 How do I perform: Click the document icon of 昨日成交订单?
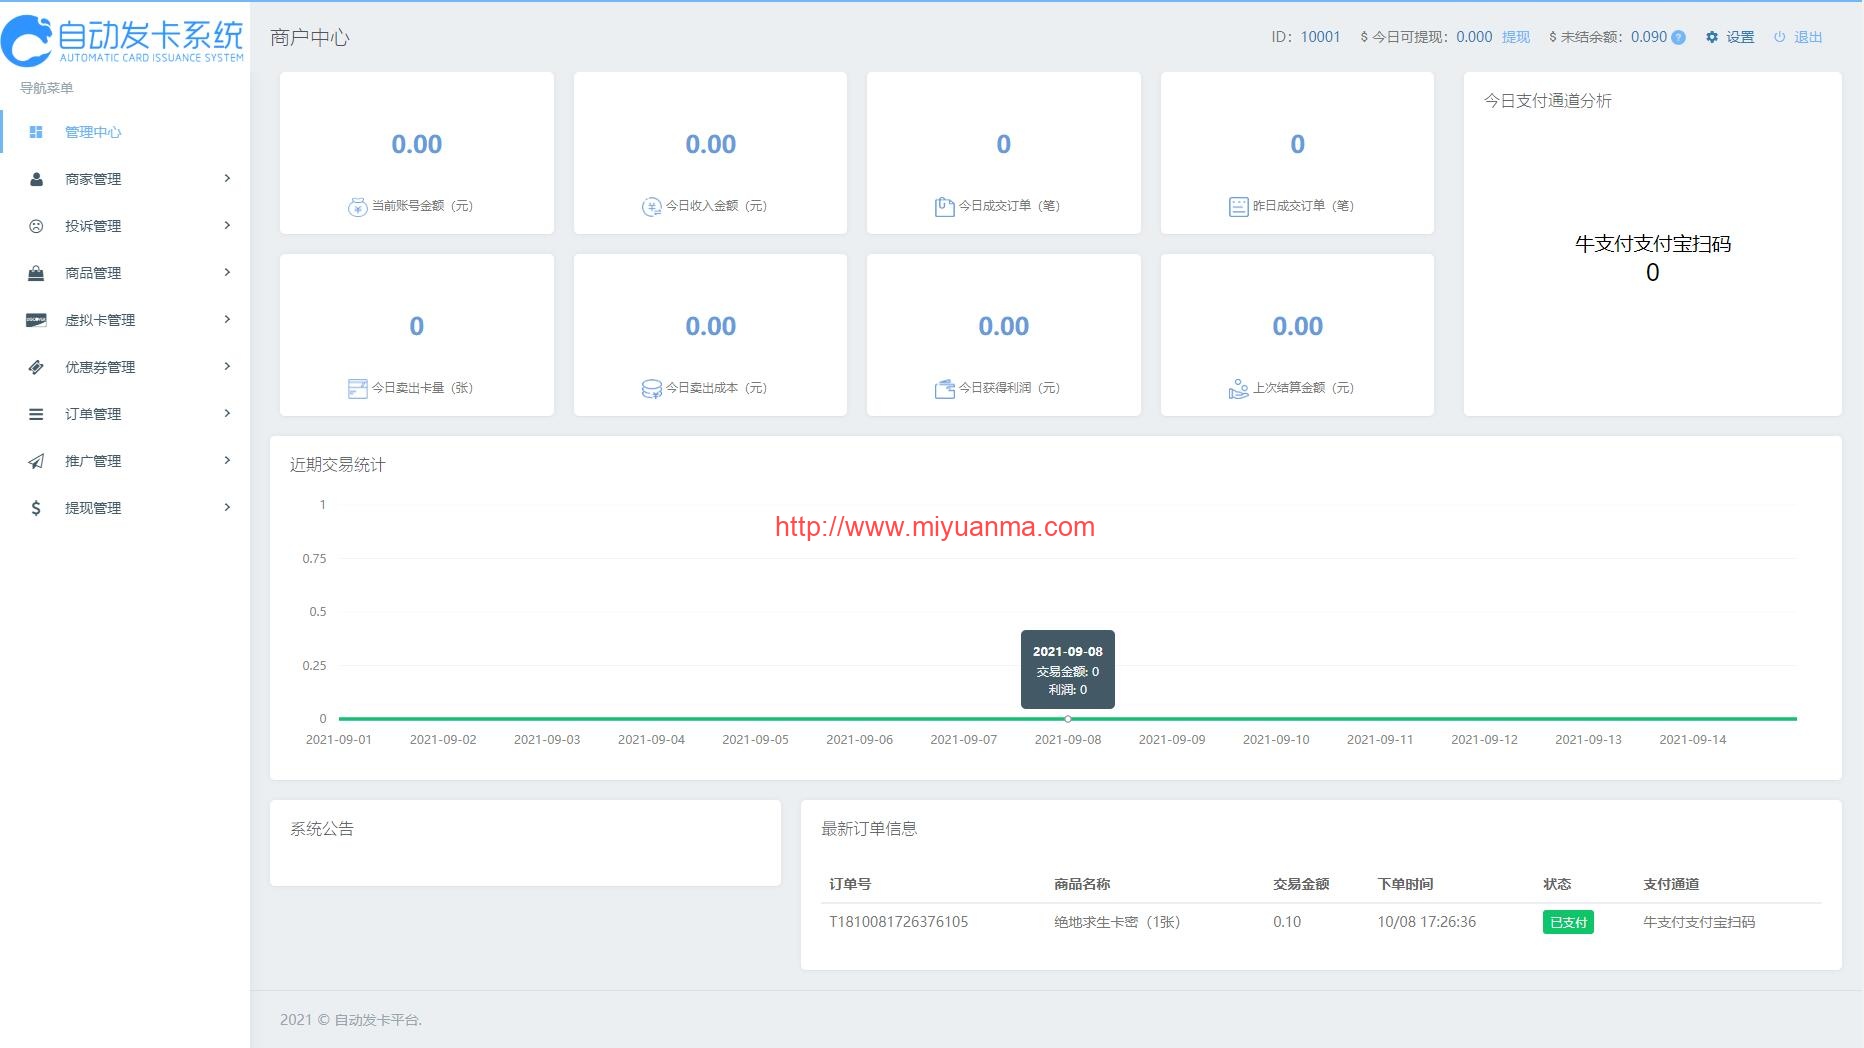[x=1238, y=207]
